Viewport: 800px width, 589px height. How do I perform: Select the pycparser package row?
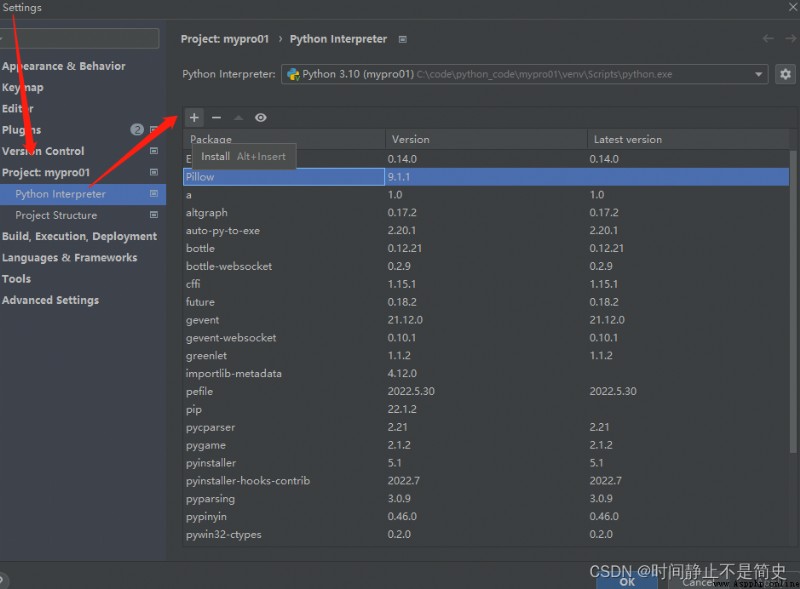486,427
